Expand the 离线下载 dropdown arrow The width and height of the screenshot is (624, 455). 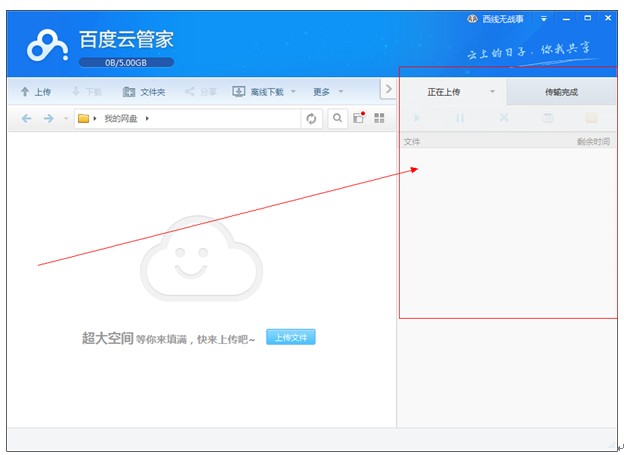point(293,92)
